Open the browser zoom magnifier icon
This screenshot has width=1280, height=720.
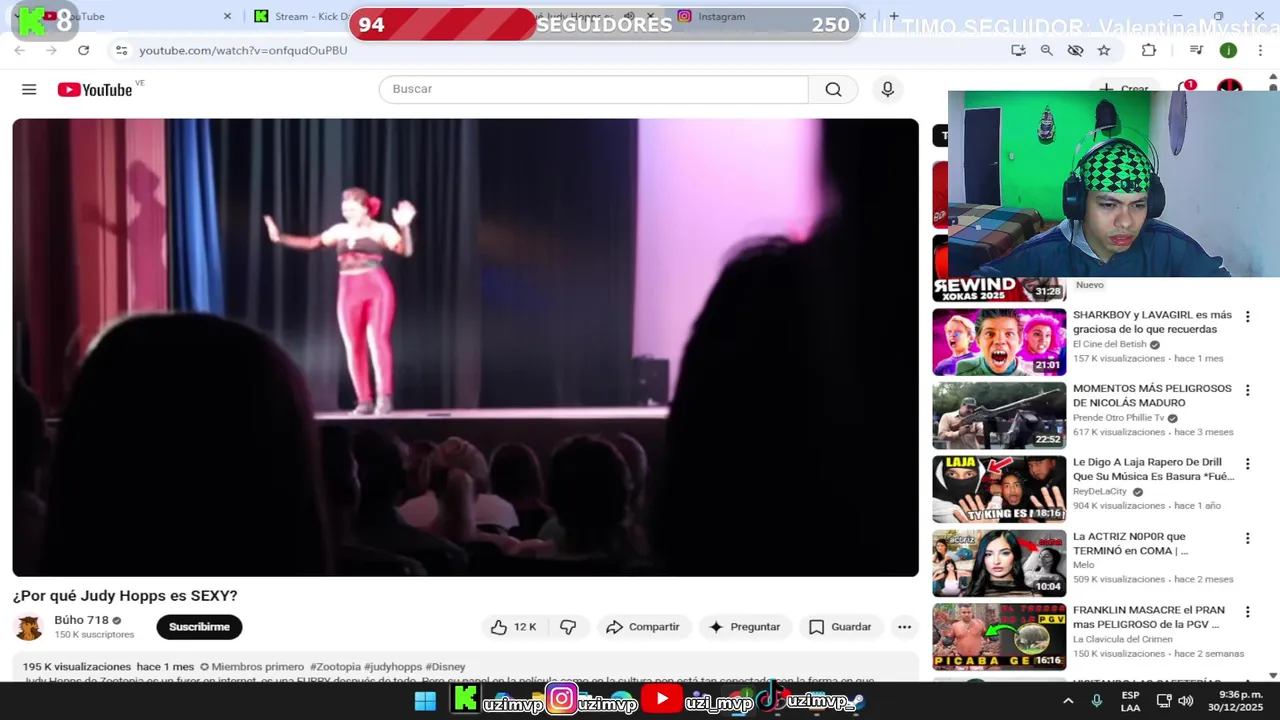1046,50
